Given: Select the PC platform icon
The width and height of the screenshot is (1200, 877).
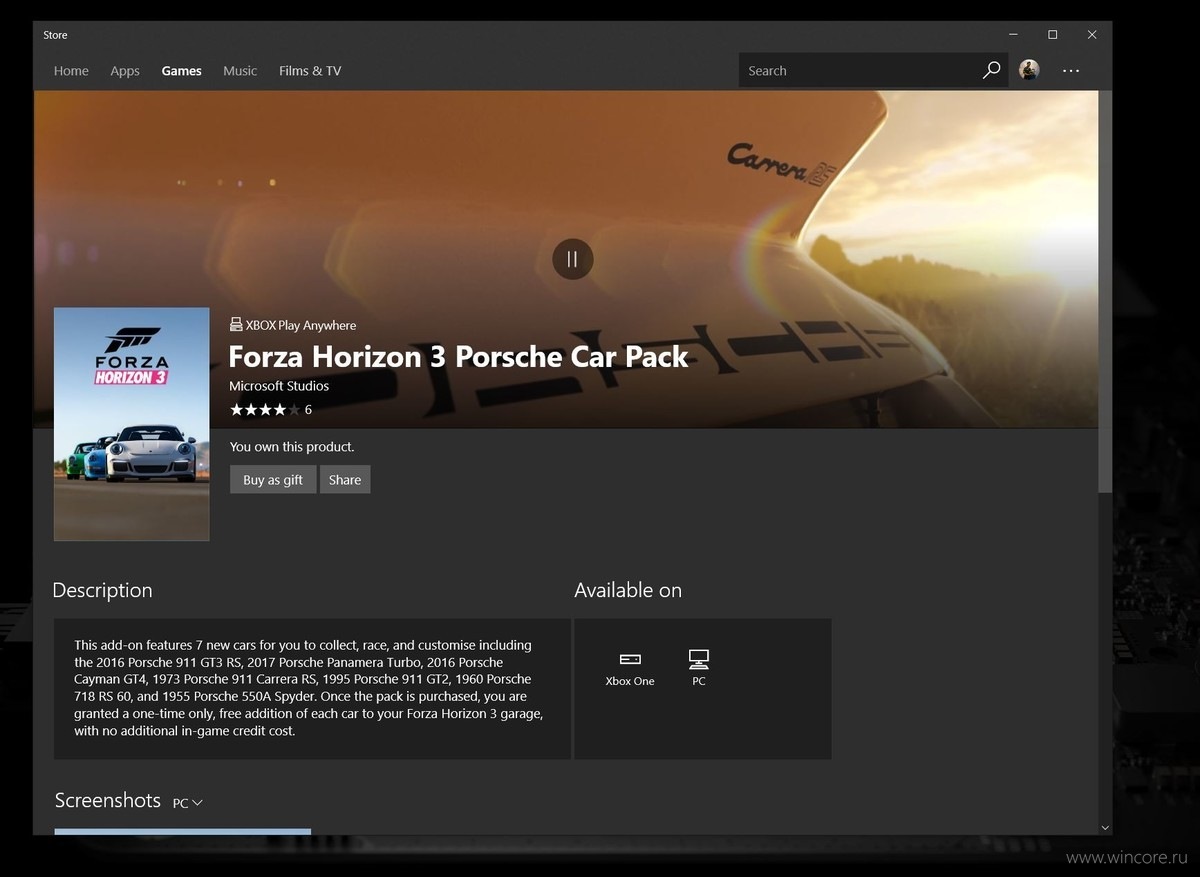Looking at the screenshot, I should point(699,668).
